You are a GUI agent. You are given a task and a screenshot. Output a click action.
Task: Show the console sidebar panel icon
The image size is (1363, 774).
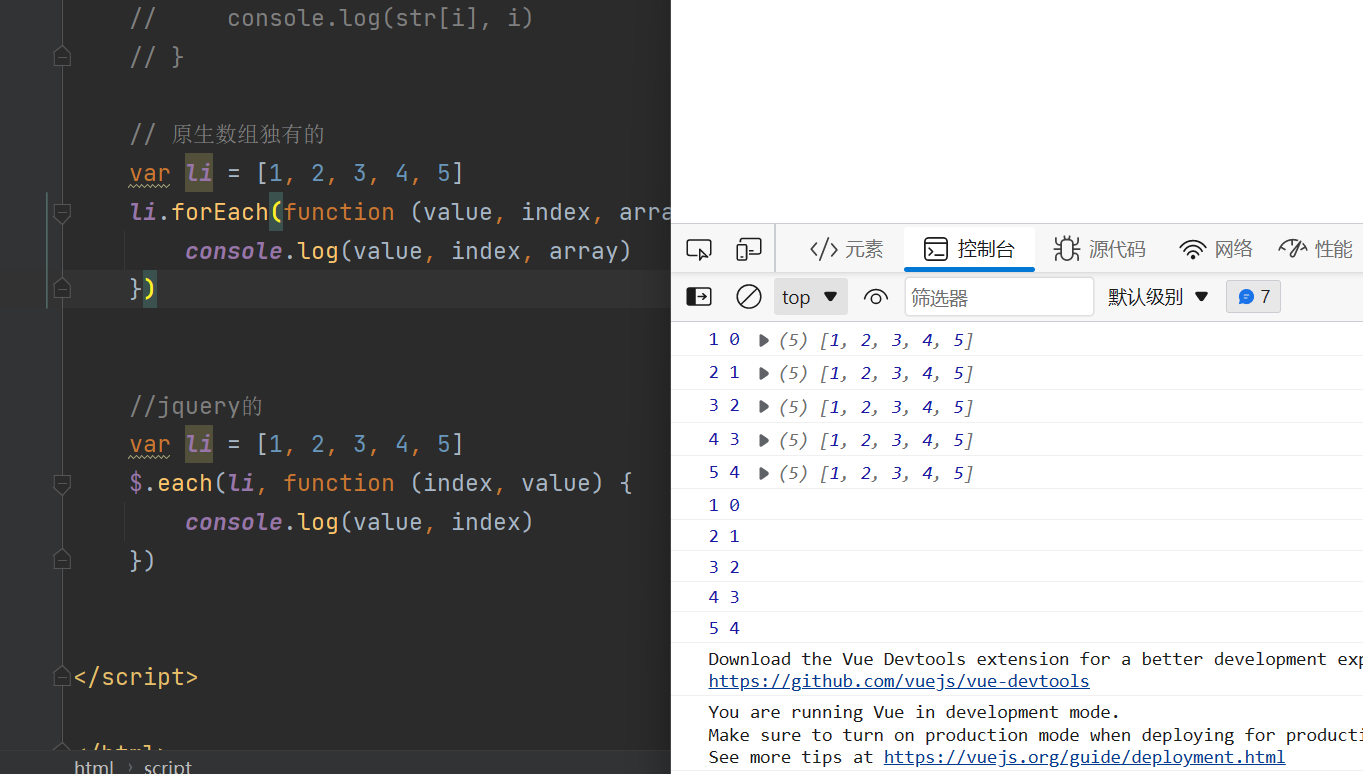point(698,297)
